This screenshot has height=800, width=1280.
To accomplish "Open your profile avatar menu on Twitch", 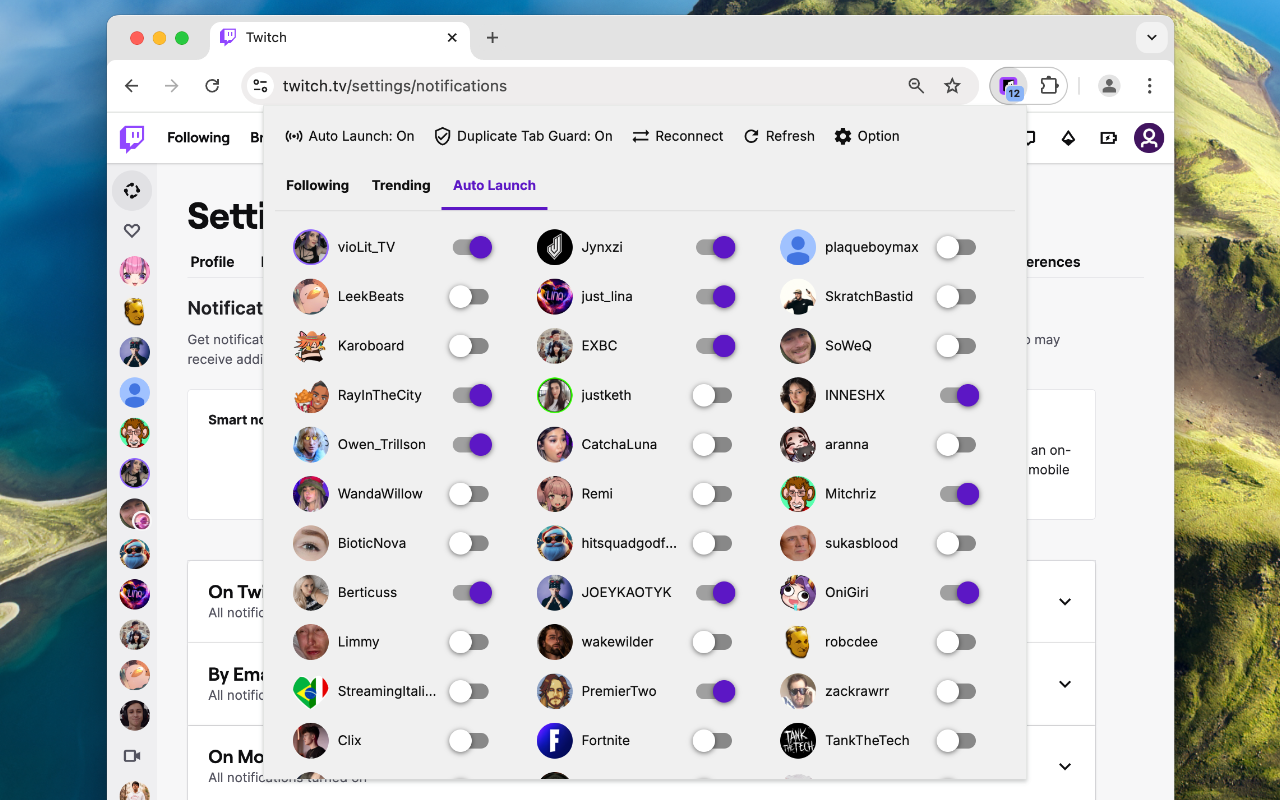I will coord(1148,138).
